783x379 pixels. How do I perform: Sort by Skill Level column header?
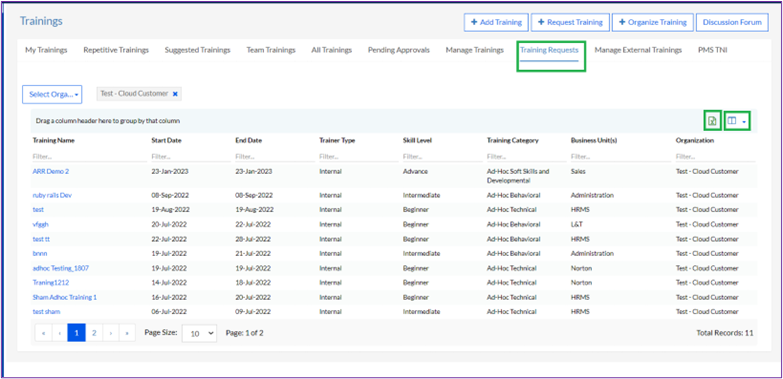click(x=417, y=140)
